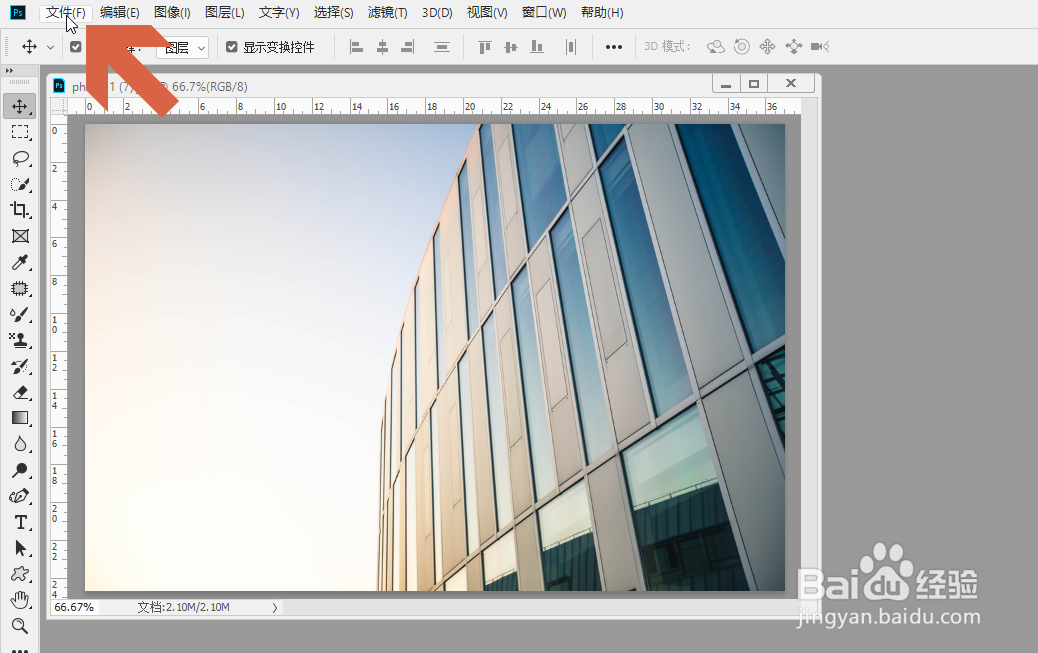This screenshot has width=1038, height=653.
Task: Close the document window
Action: (x=790, y=83)
